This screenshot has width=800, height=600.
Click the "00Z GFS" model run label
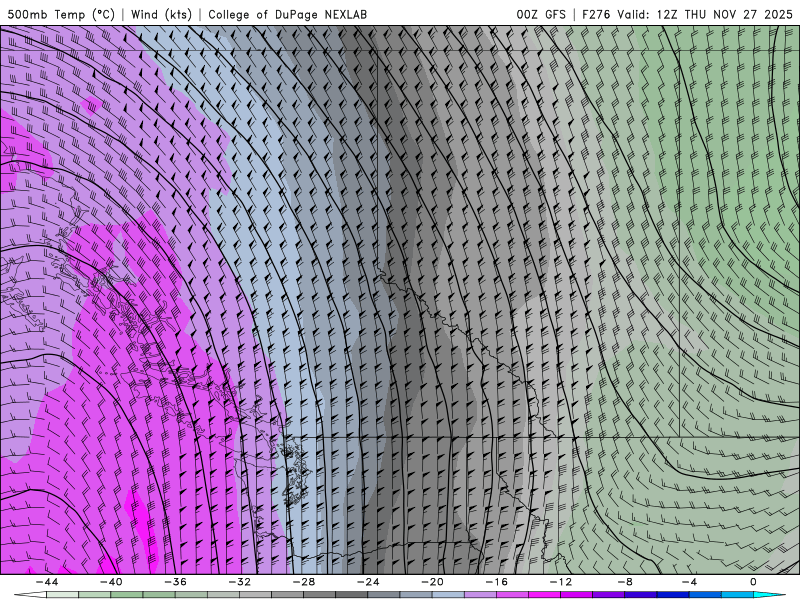click(541, 14)
